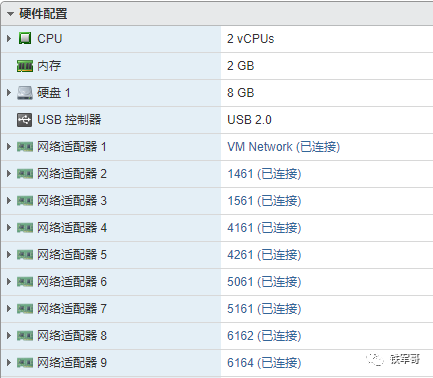The width and height of the screenshot is (433, 378).
Task: Select the 网络适配器 6 label
Action: pos(72,282)
